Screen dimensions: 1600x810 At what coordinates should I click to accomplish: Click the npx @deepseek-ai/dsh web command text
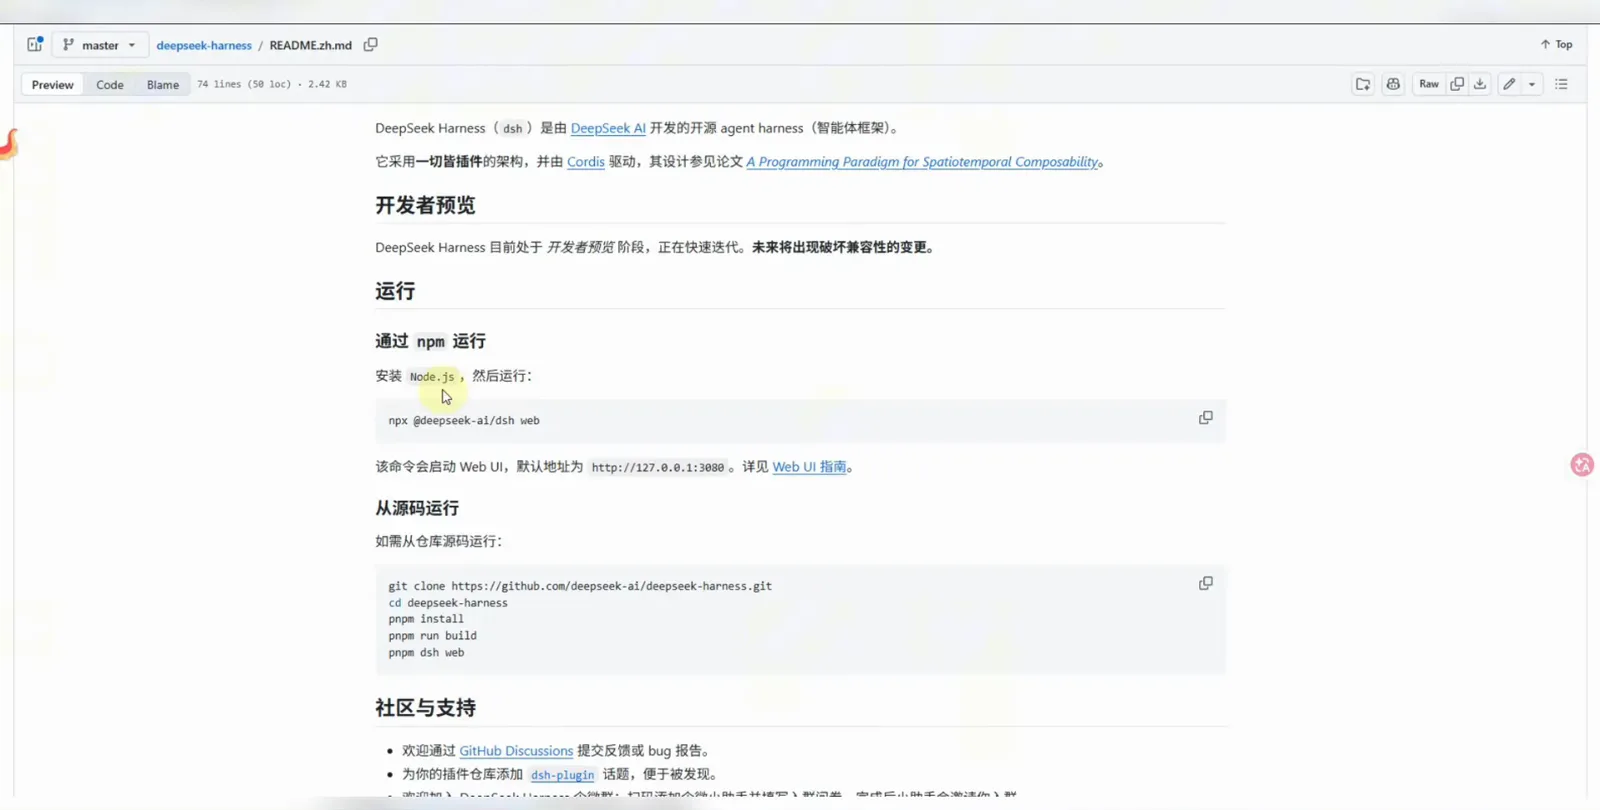click(x=464, y=421)
